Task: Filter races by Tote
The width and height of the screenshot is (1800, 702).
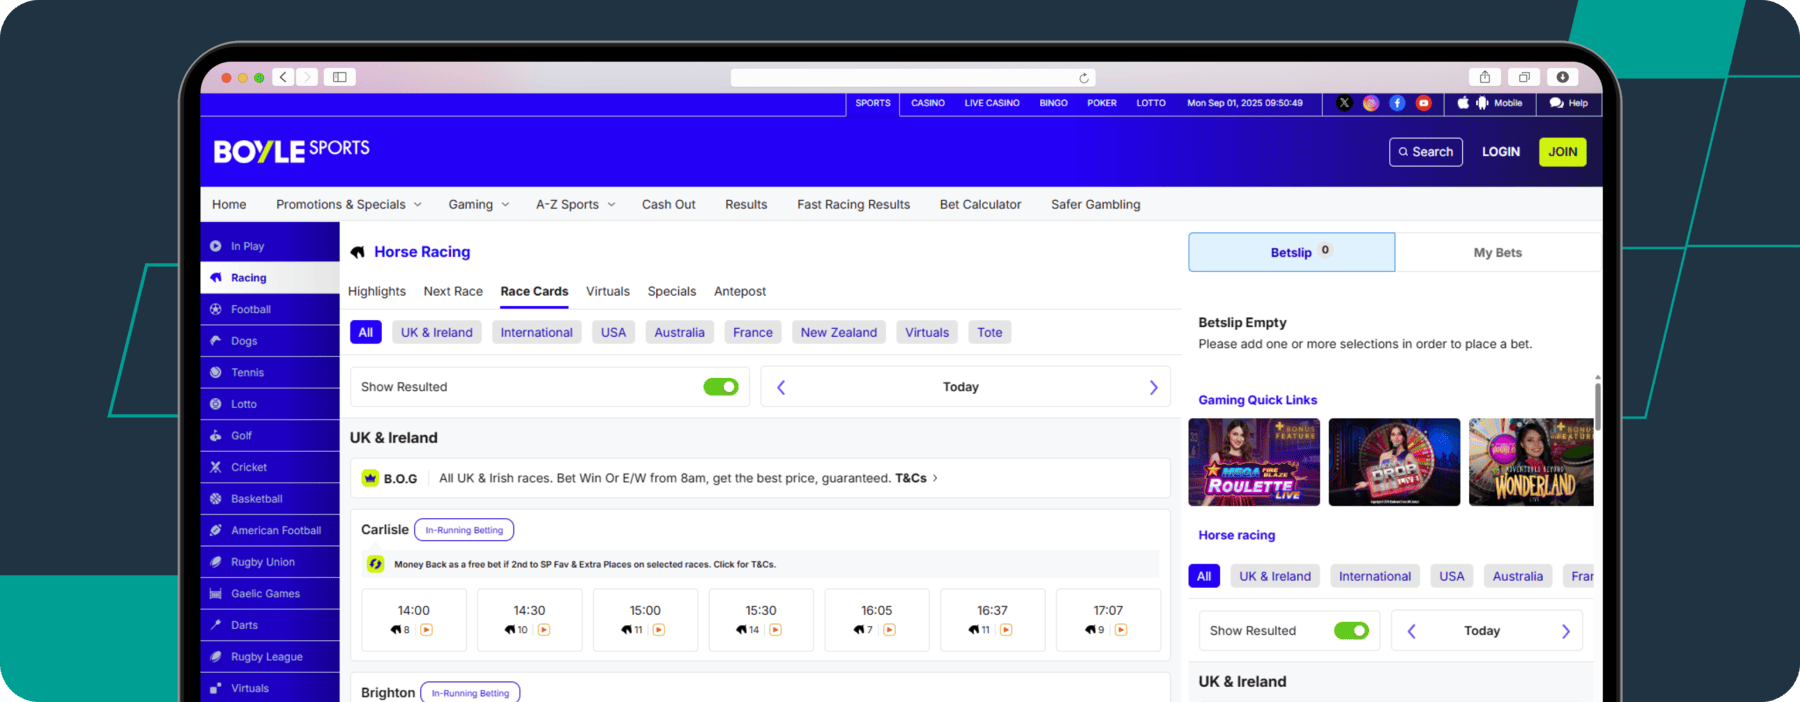Action: 990,332
